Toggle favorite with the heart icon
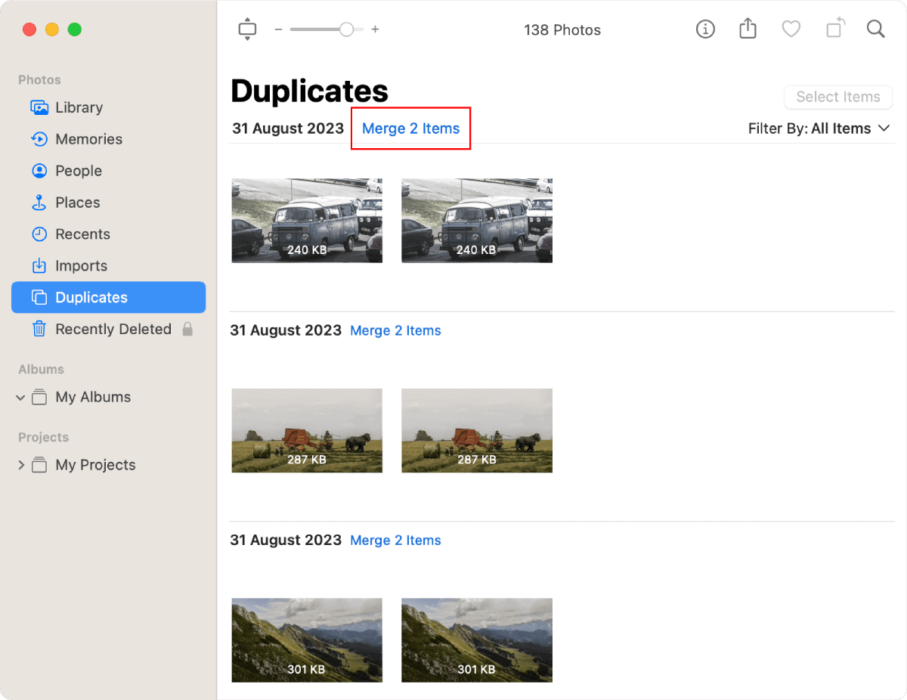Image resolution: width=907 pixels, height=700 pixels. point(791,29)
